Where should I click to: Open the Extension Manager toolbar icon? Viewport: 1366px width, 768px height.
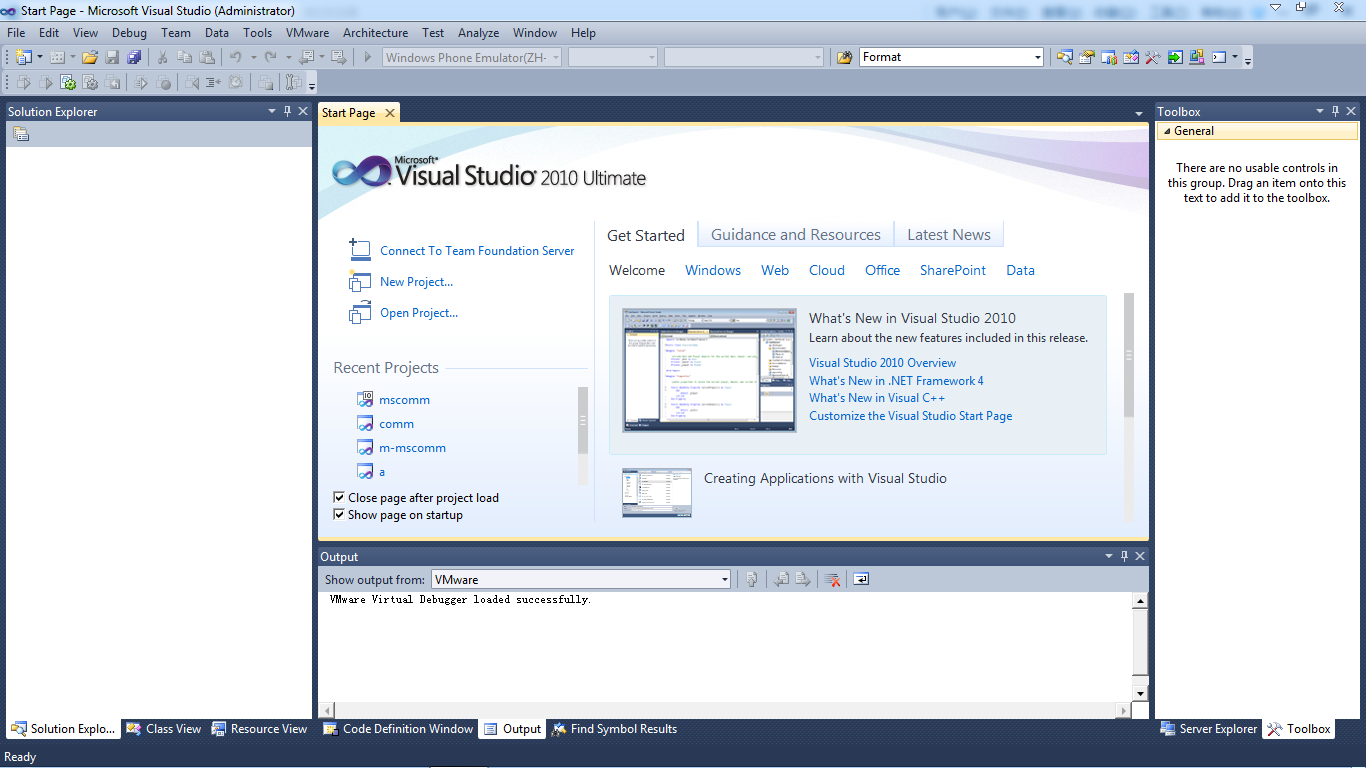pyautogui.click(x=1196, y=57)
